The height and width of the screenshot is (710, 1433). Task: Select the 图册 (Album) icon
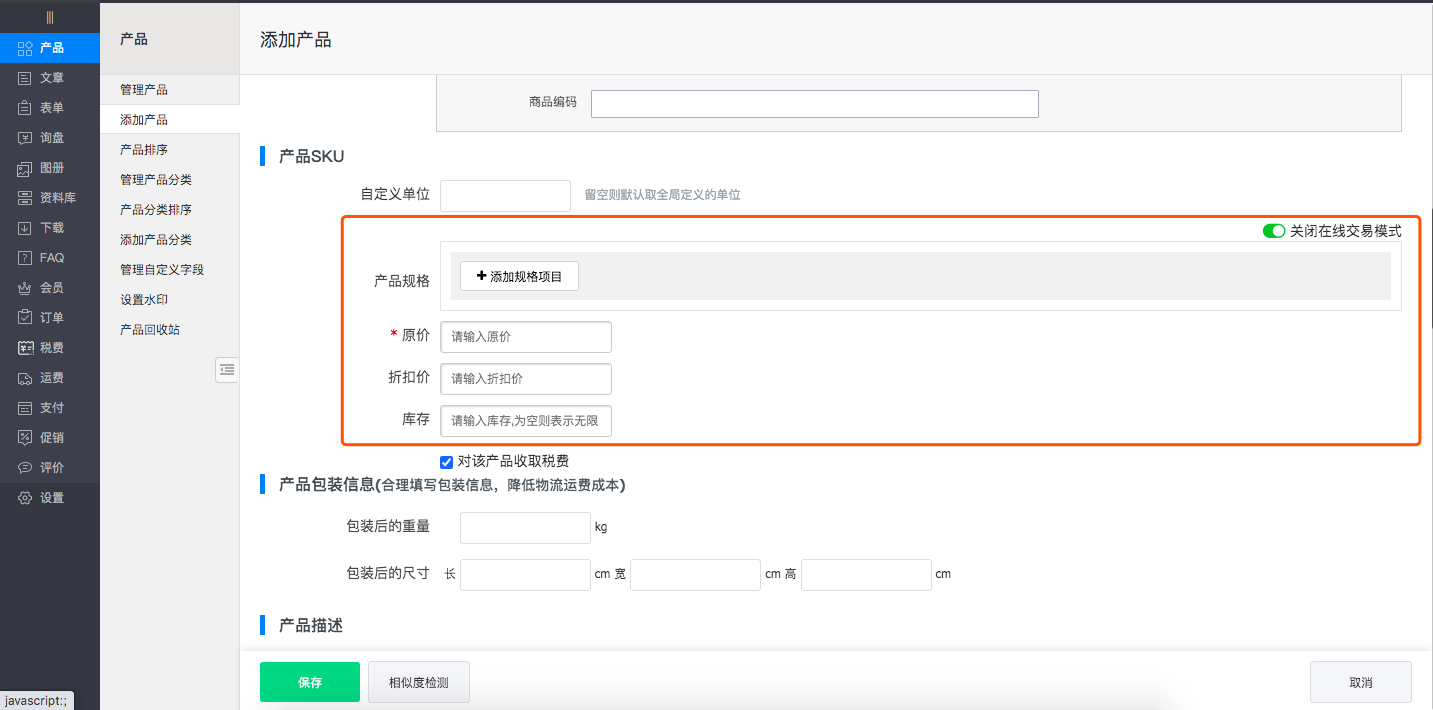[x=25, y=168]
